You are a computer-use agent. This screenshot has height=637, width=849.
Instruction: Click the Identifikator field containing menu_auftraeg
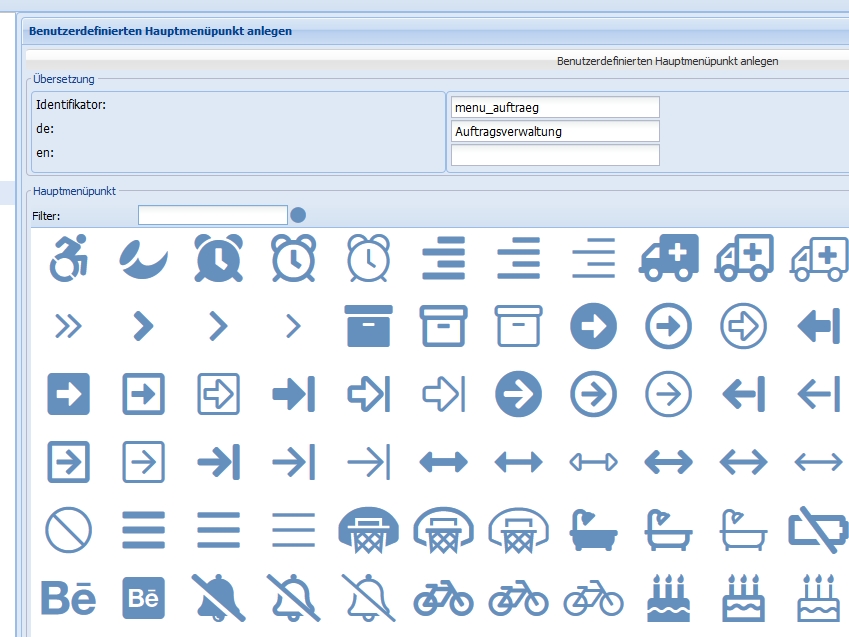pyautogui.click(x=555, y=107)
